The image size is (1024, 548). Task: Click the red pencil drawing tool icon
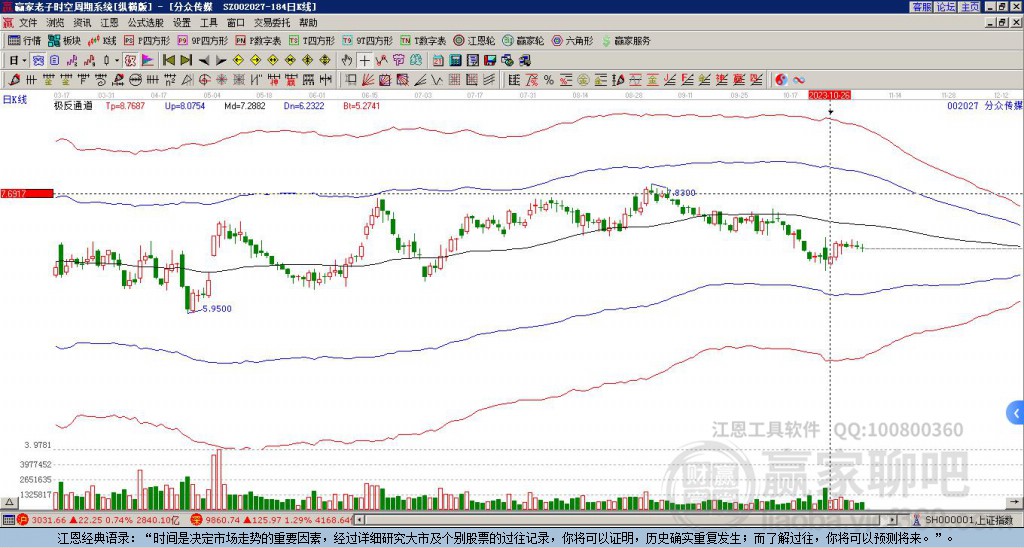click(14, 80)
